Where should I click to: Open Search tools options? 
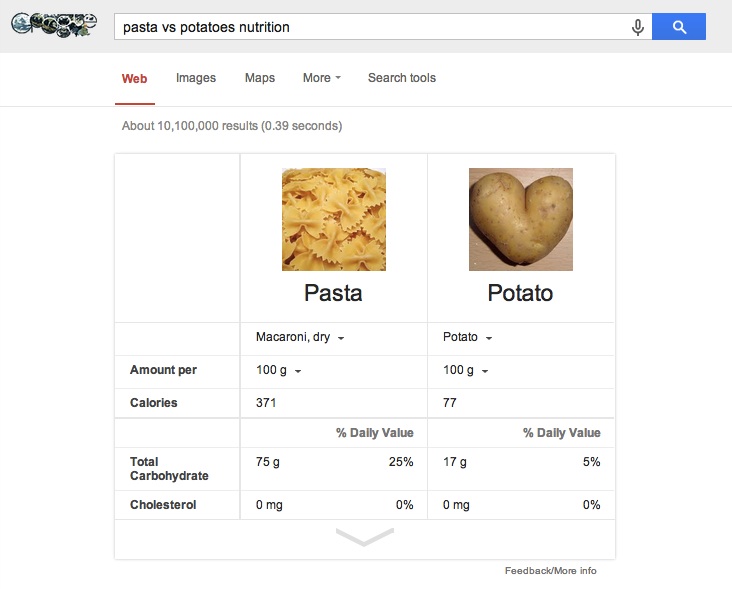(401, 78)
